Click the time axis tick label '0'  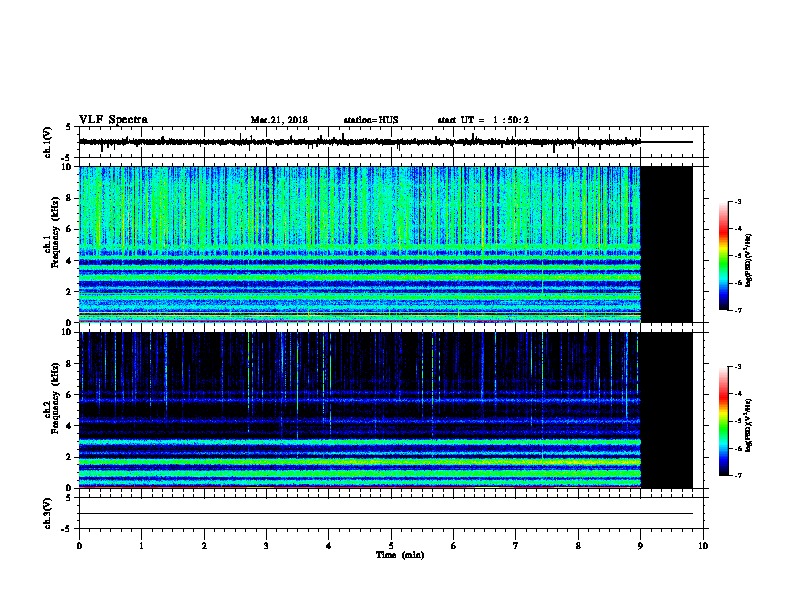(x=79, y=546)
